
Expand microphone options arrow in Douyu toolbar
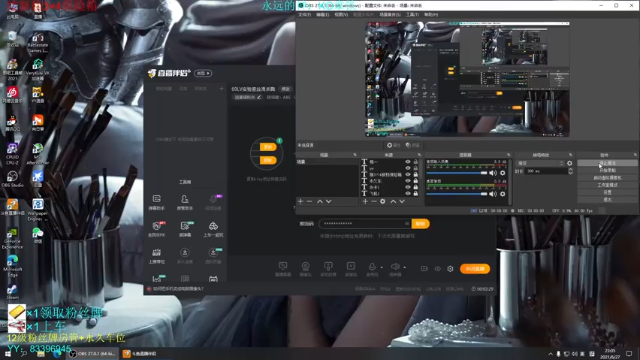[x=382, y=267]
